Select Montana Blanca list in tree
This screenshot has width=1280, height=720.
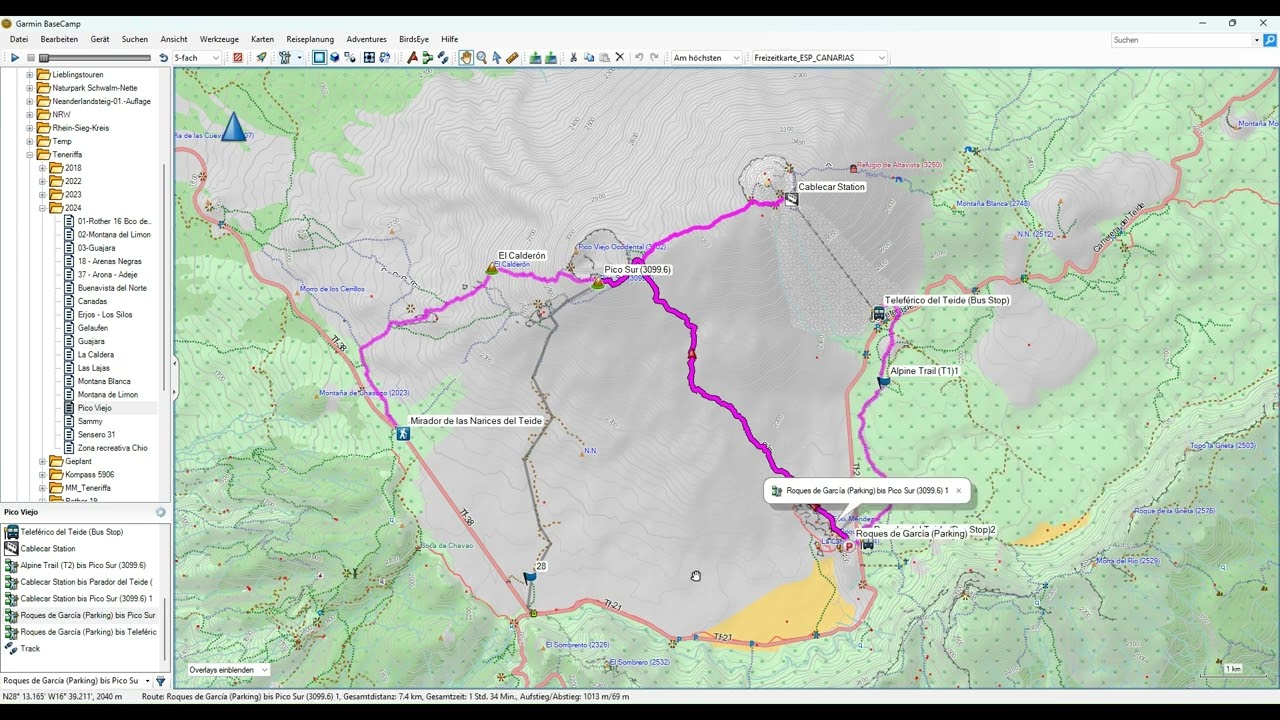point(104,381)
